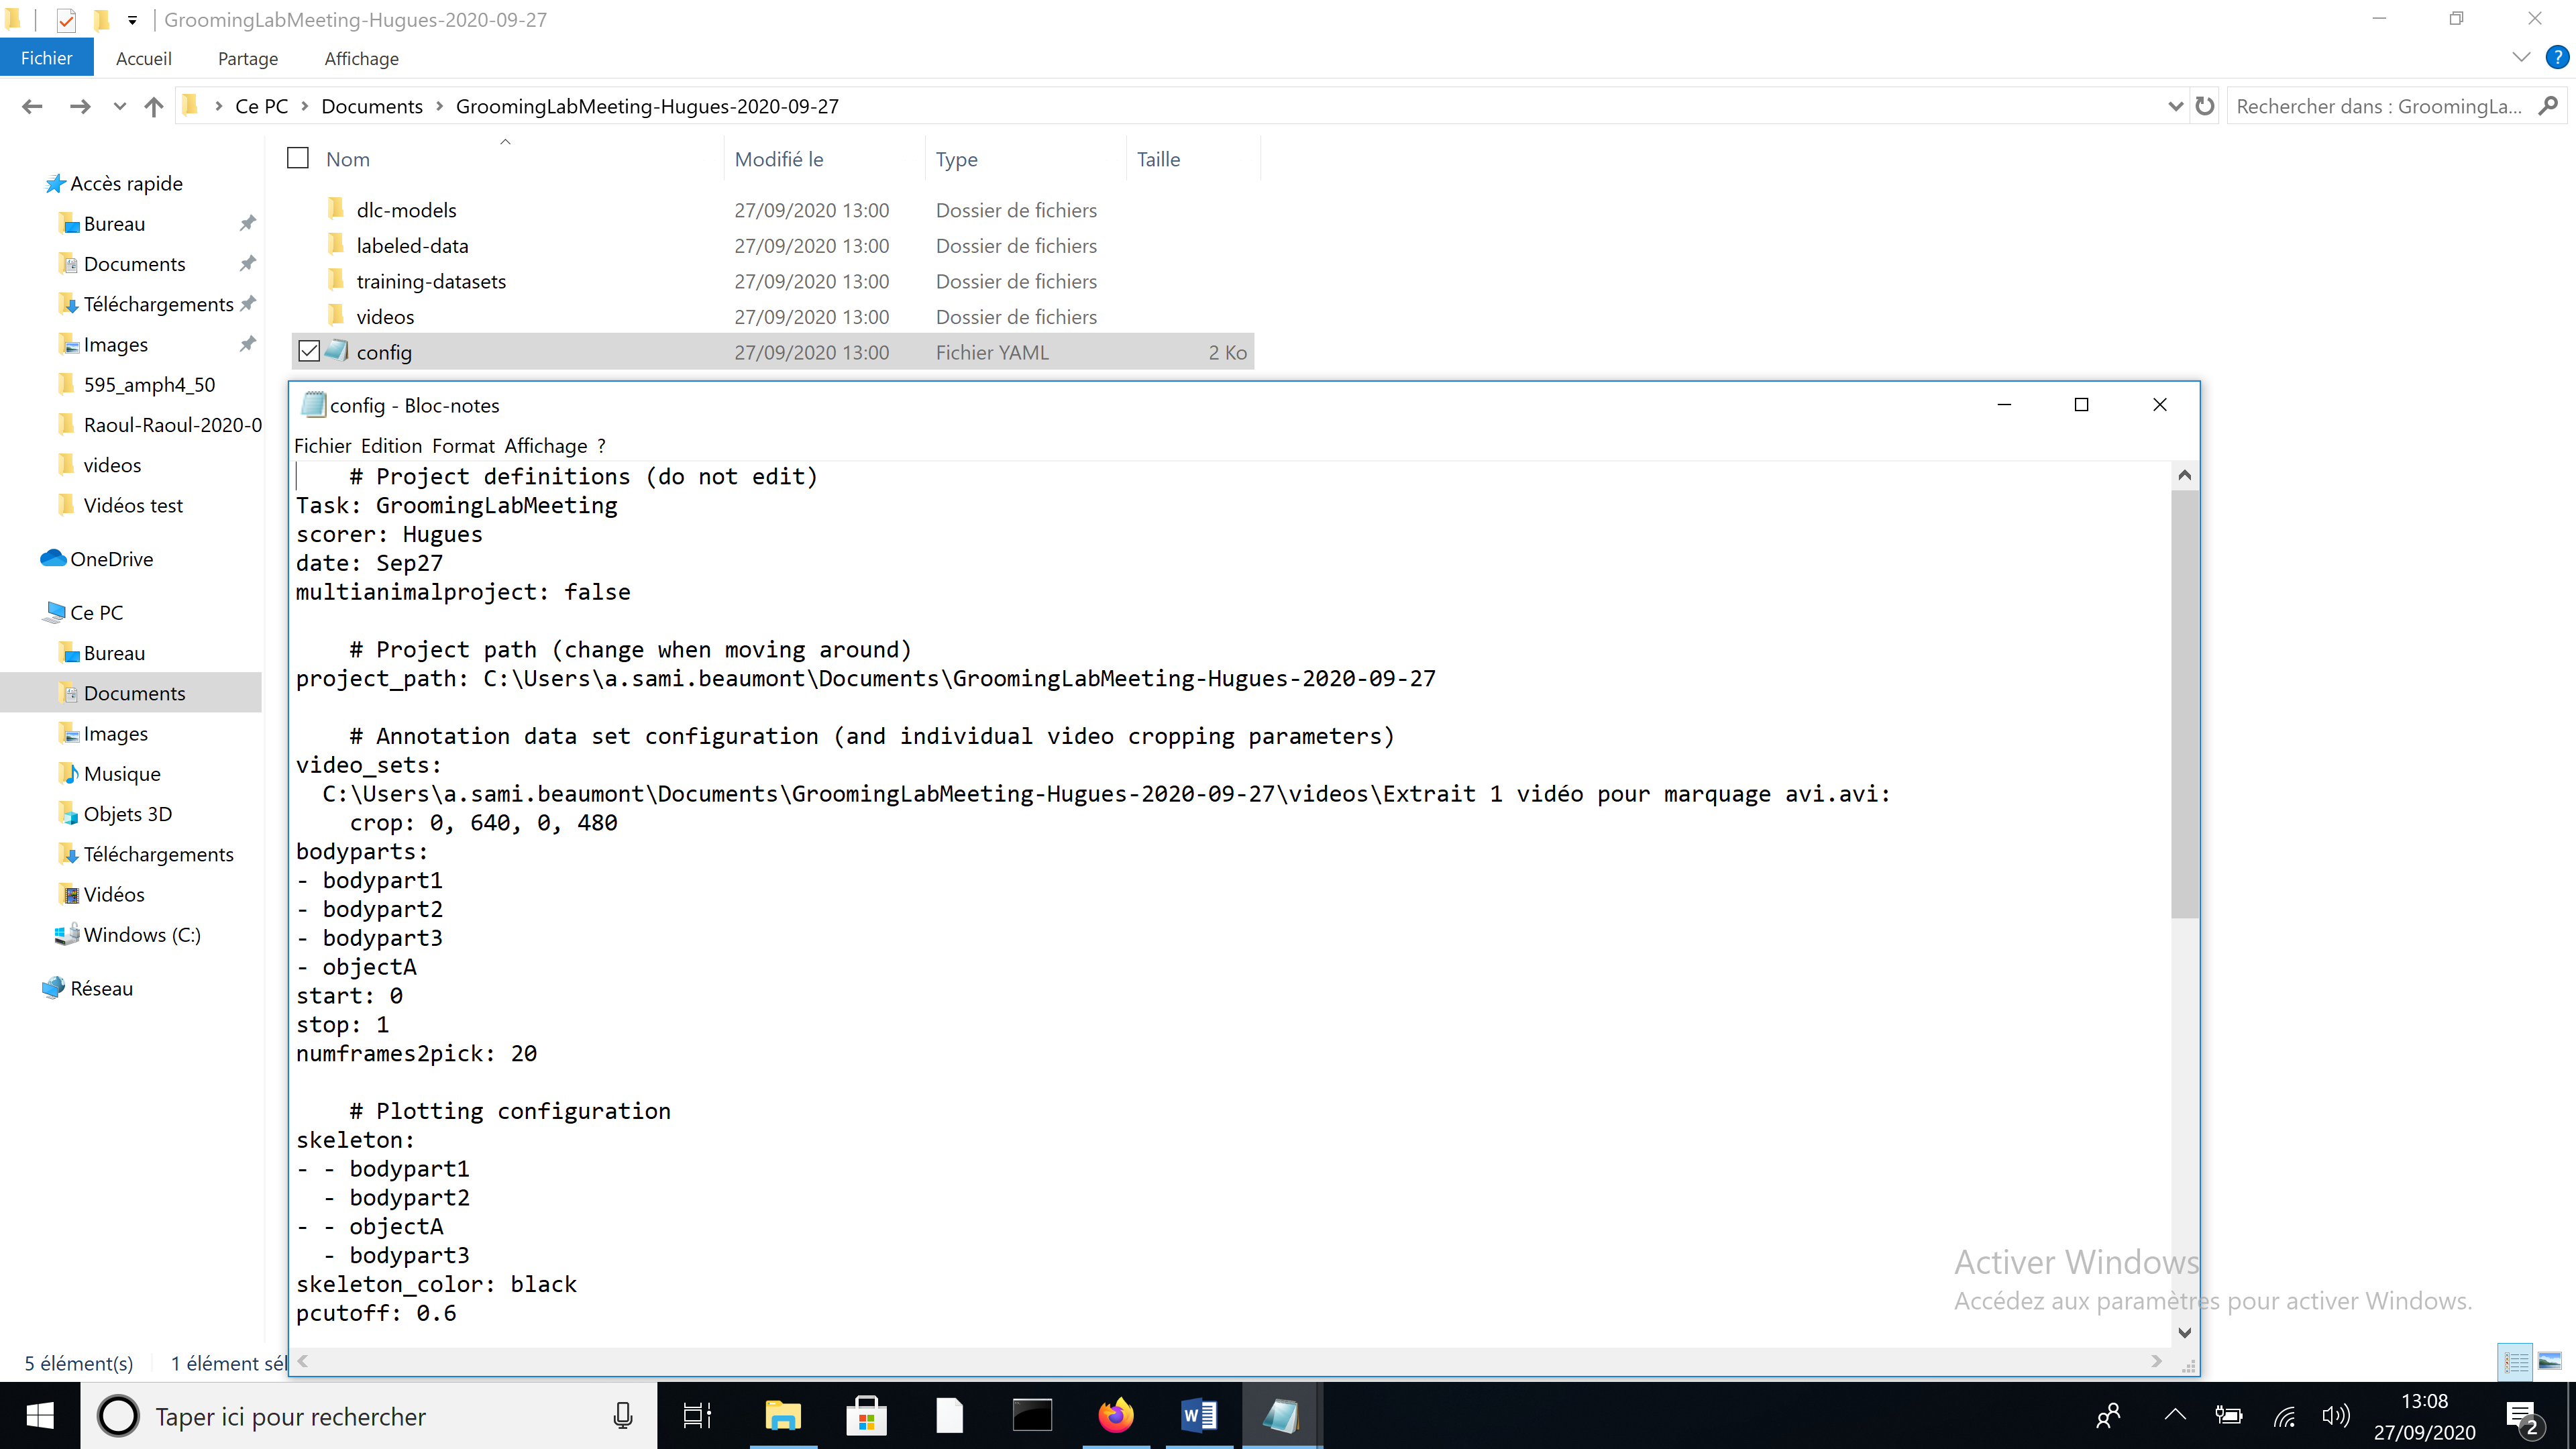This screenshot has width=2576, height=1449.
Task: Expand the Documents breadcrumb arrow
Action: (440, 106)
